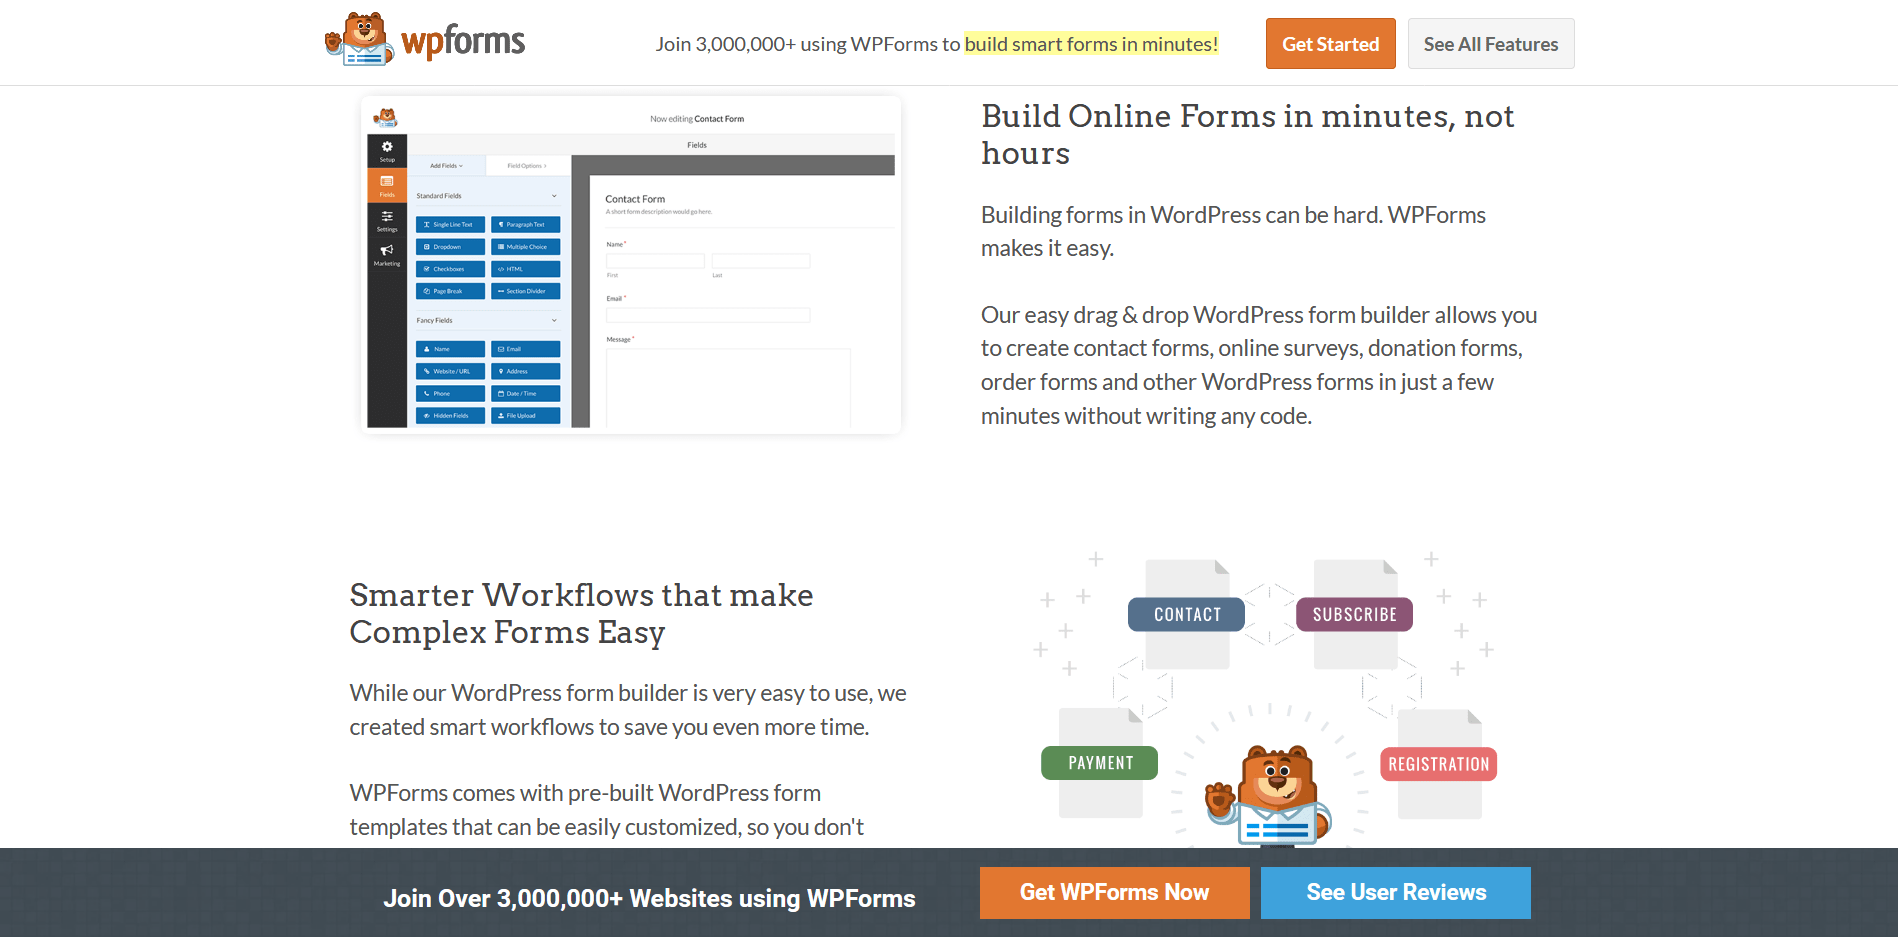The image size is (1898, 937).
Task: Add the Checkboxes field
Action: pos(450,269)
